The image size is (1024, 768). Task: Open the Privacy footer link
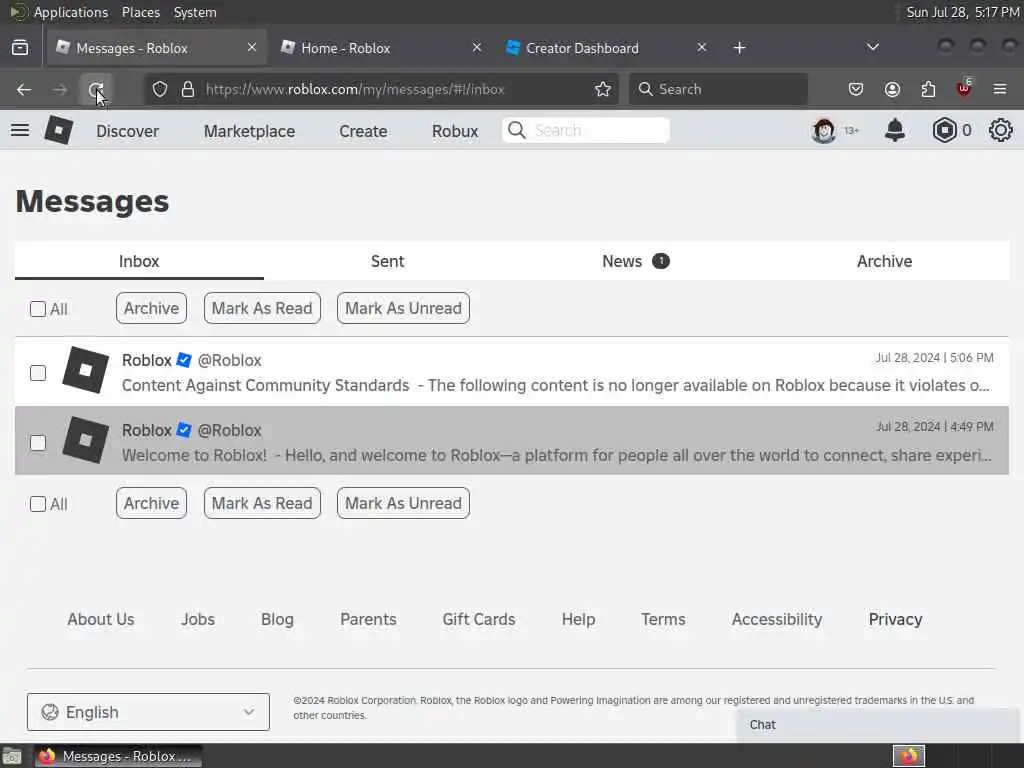[x=895, y=619]
